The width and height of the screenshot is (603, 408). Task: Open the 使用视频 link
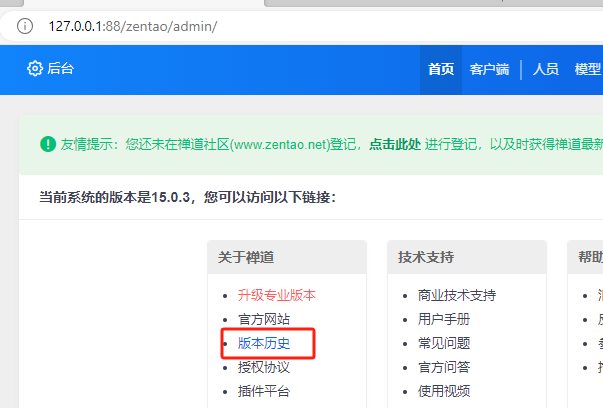(x=444, y=391)
